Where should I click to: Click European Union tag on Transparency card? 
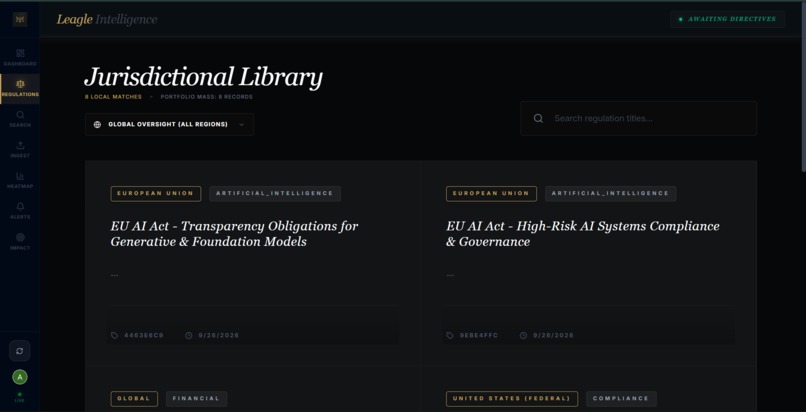tap(156, 194)
